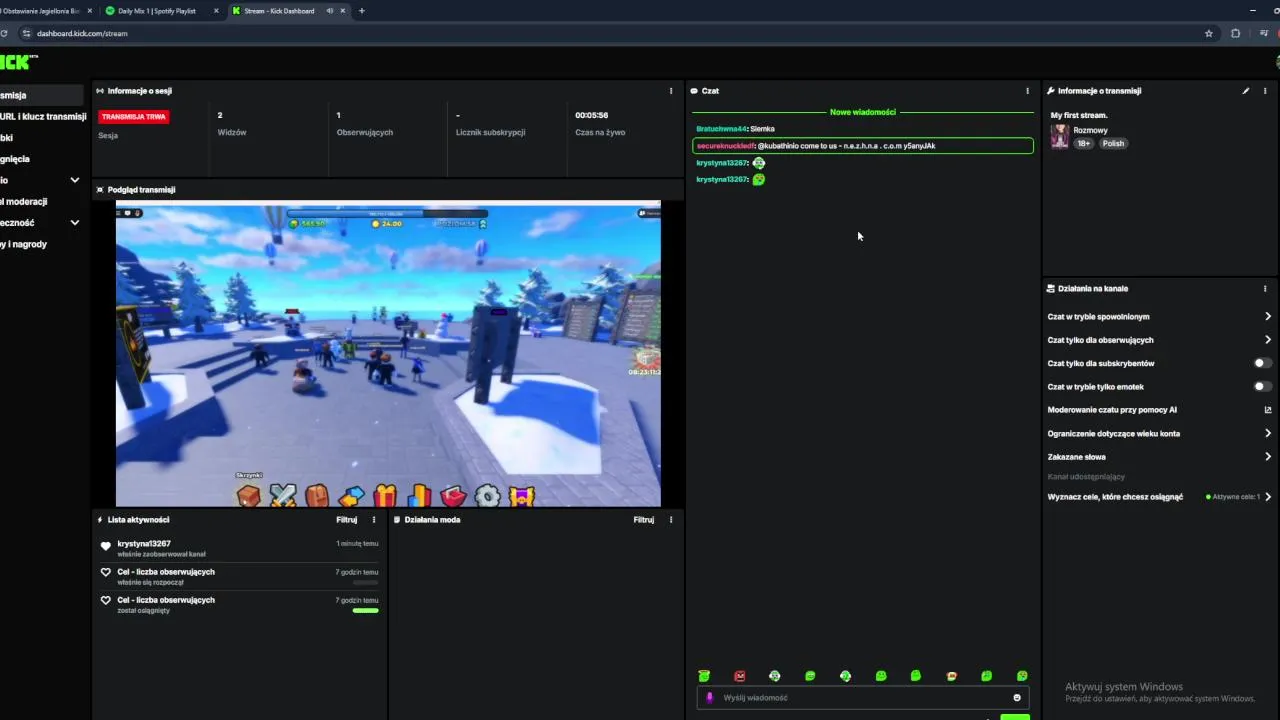Toggle Czat tylko dla subskrybentów switch
The height and width of the screenshot is (720, 1280).
[1263, 363]
